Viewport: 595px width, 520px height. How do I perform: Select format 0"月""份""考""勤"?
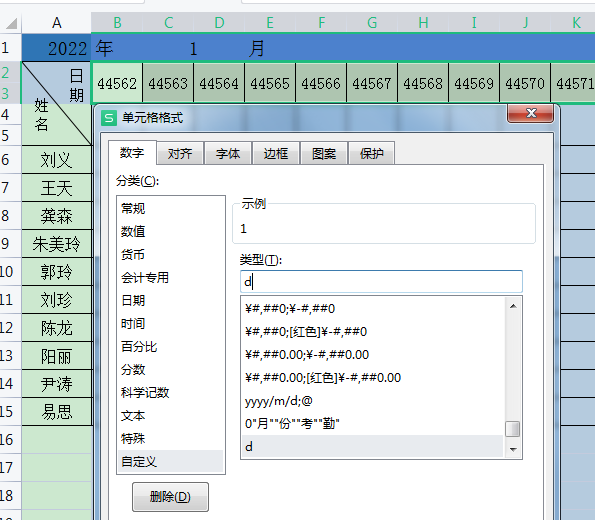coord(373,424)
